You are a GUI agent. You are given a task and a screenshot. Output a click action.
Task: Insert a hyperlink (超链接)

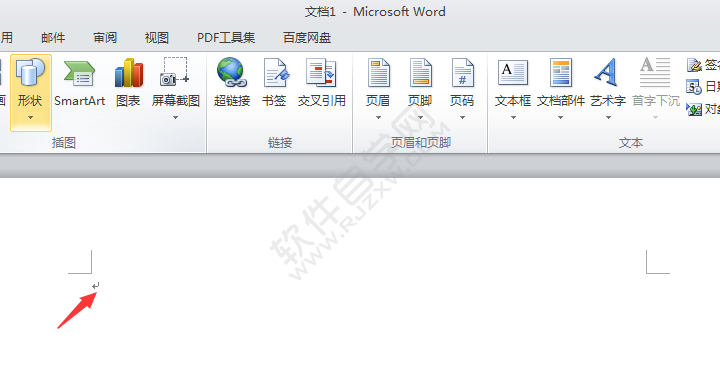click(231, 73)
